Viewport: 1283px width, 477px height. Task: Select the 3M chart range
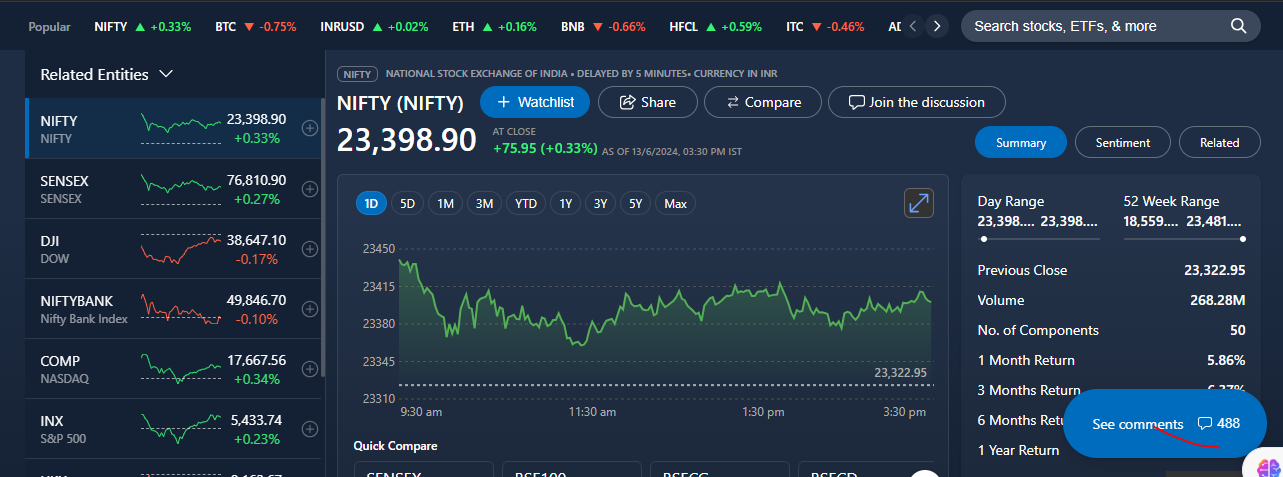click(484, 203)
